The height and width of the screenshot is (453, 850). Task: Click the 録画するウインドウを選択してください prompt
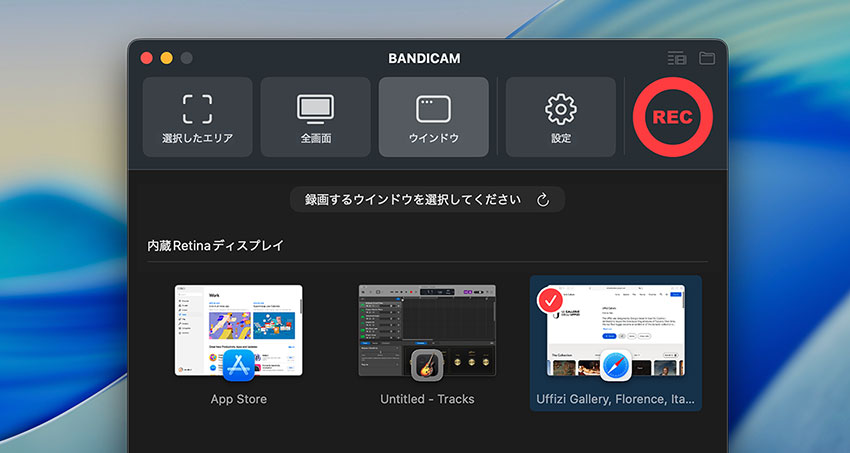click(x=411, y=200)
